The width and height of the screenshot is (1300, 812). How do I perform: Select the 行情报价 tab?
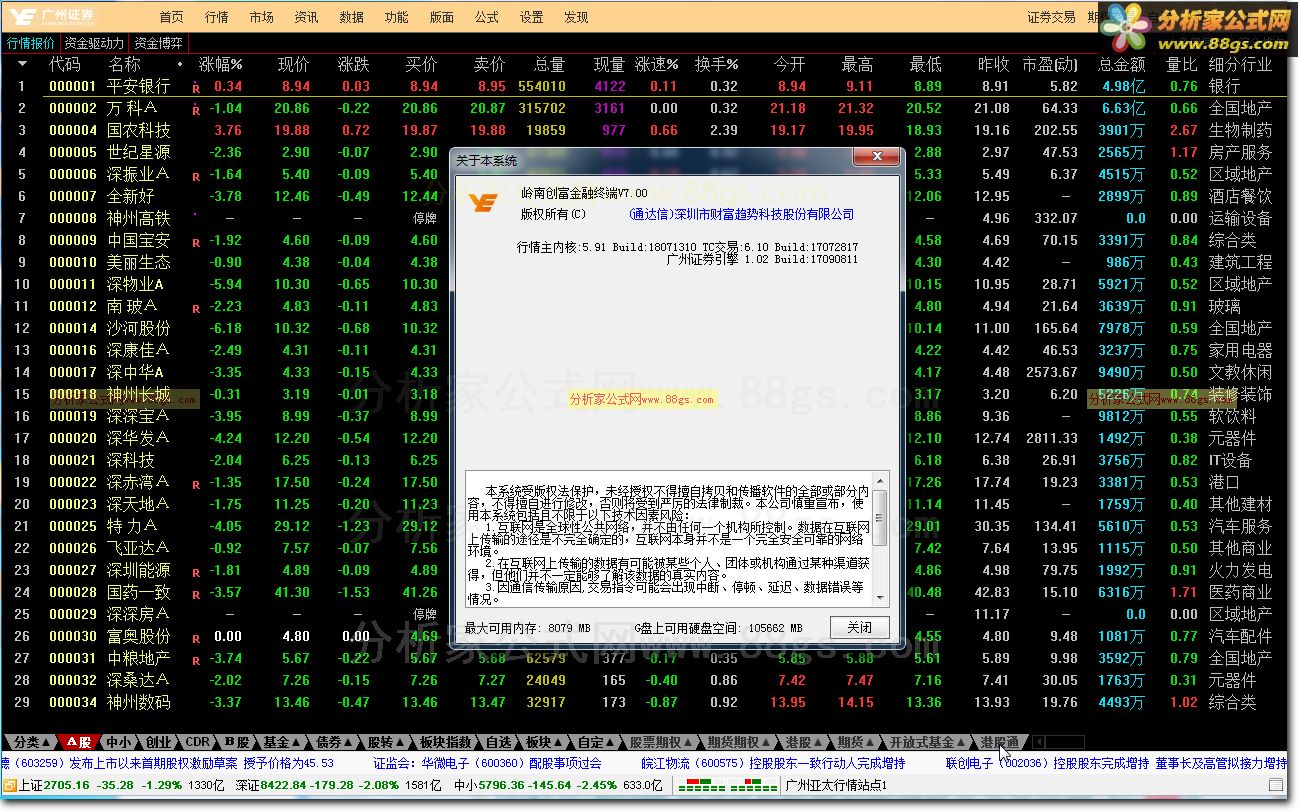point(31,43)
